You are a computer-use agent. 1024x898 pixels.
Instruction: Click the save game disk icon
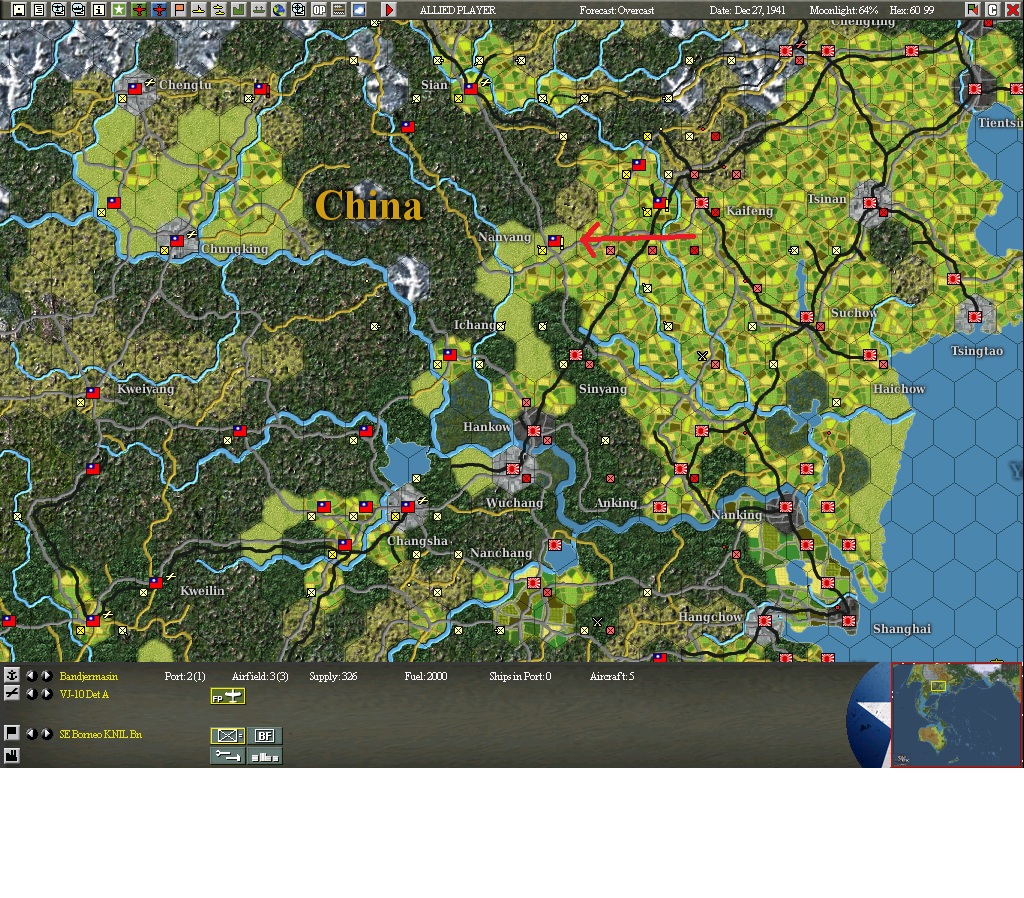[x=19, y=10]
